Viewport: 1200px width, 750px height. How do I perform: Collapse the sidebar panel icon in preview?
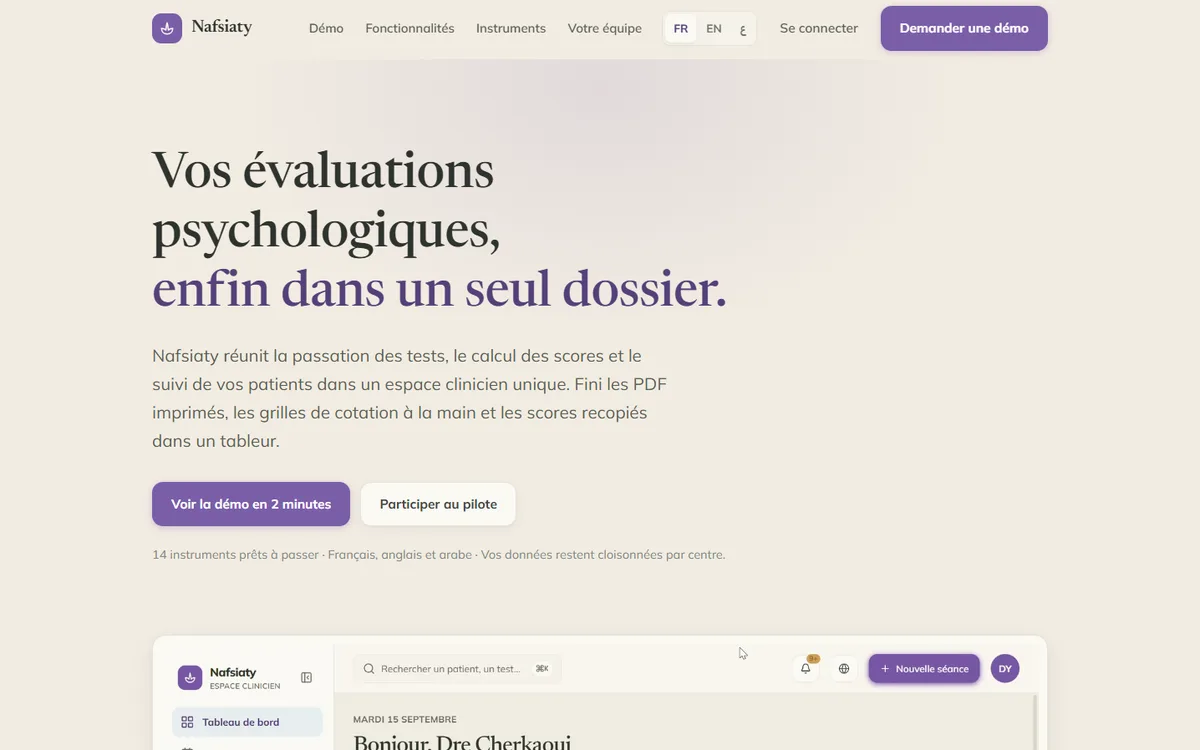[307, 678]
